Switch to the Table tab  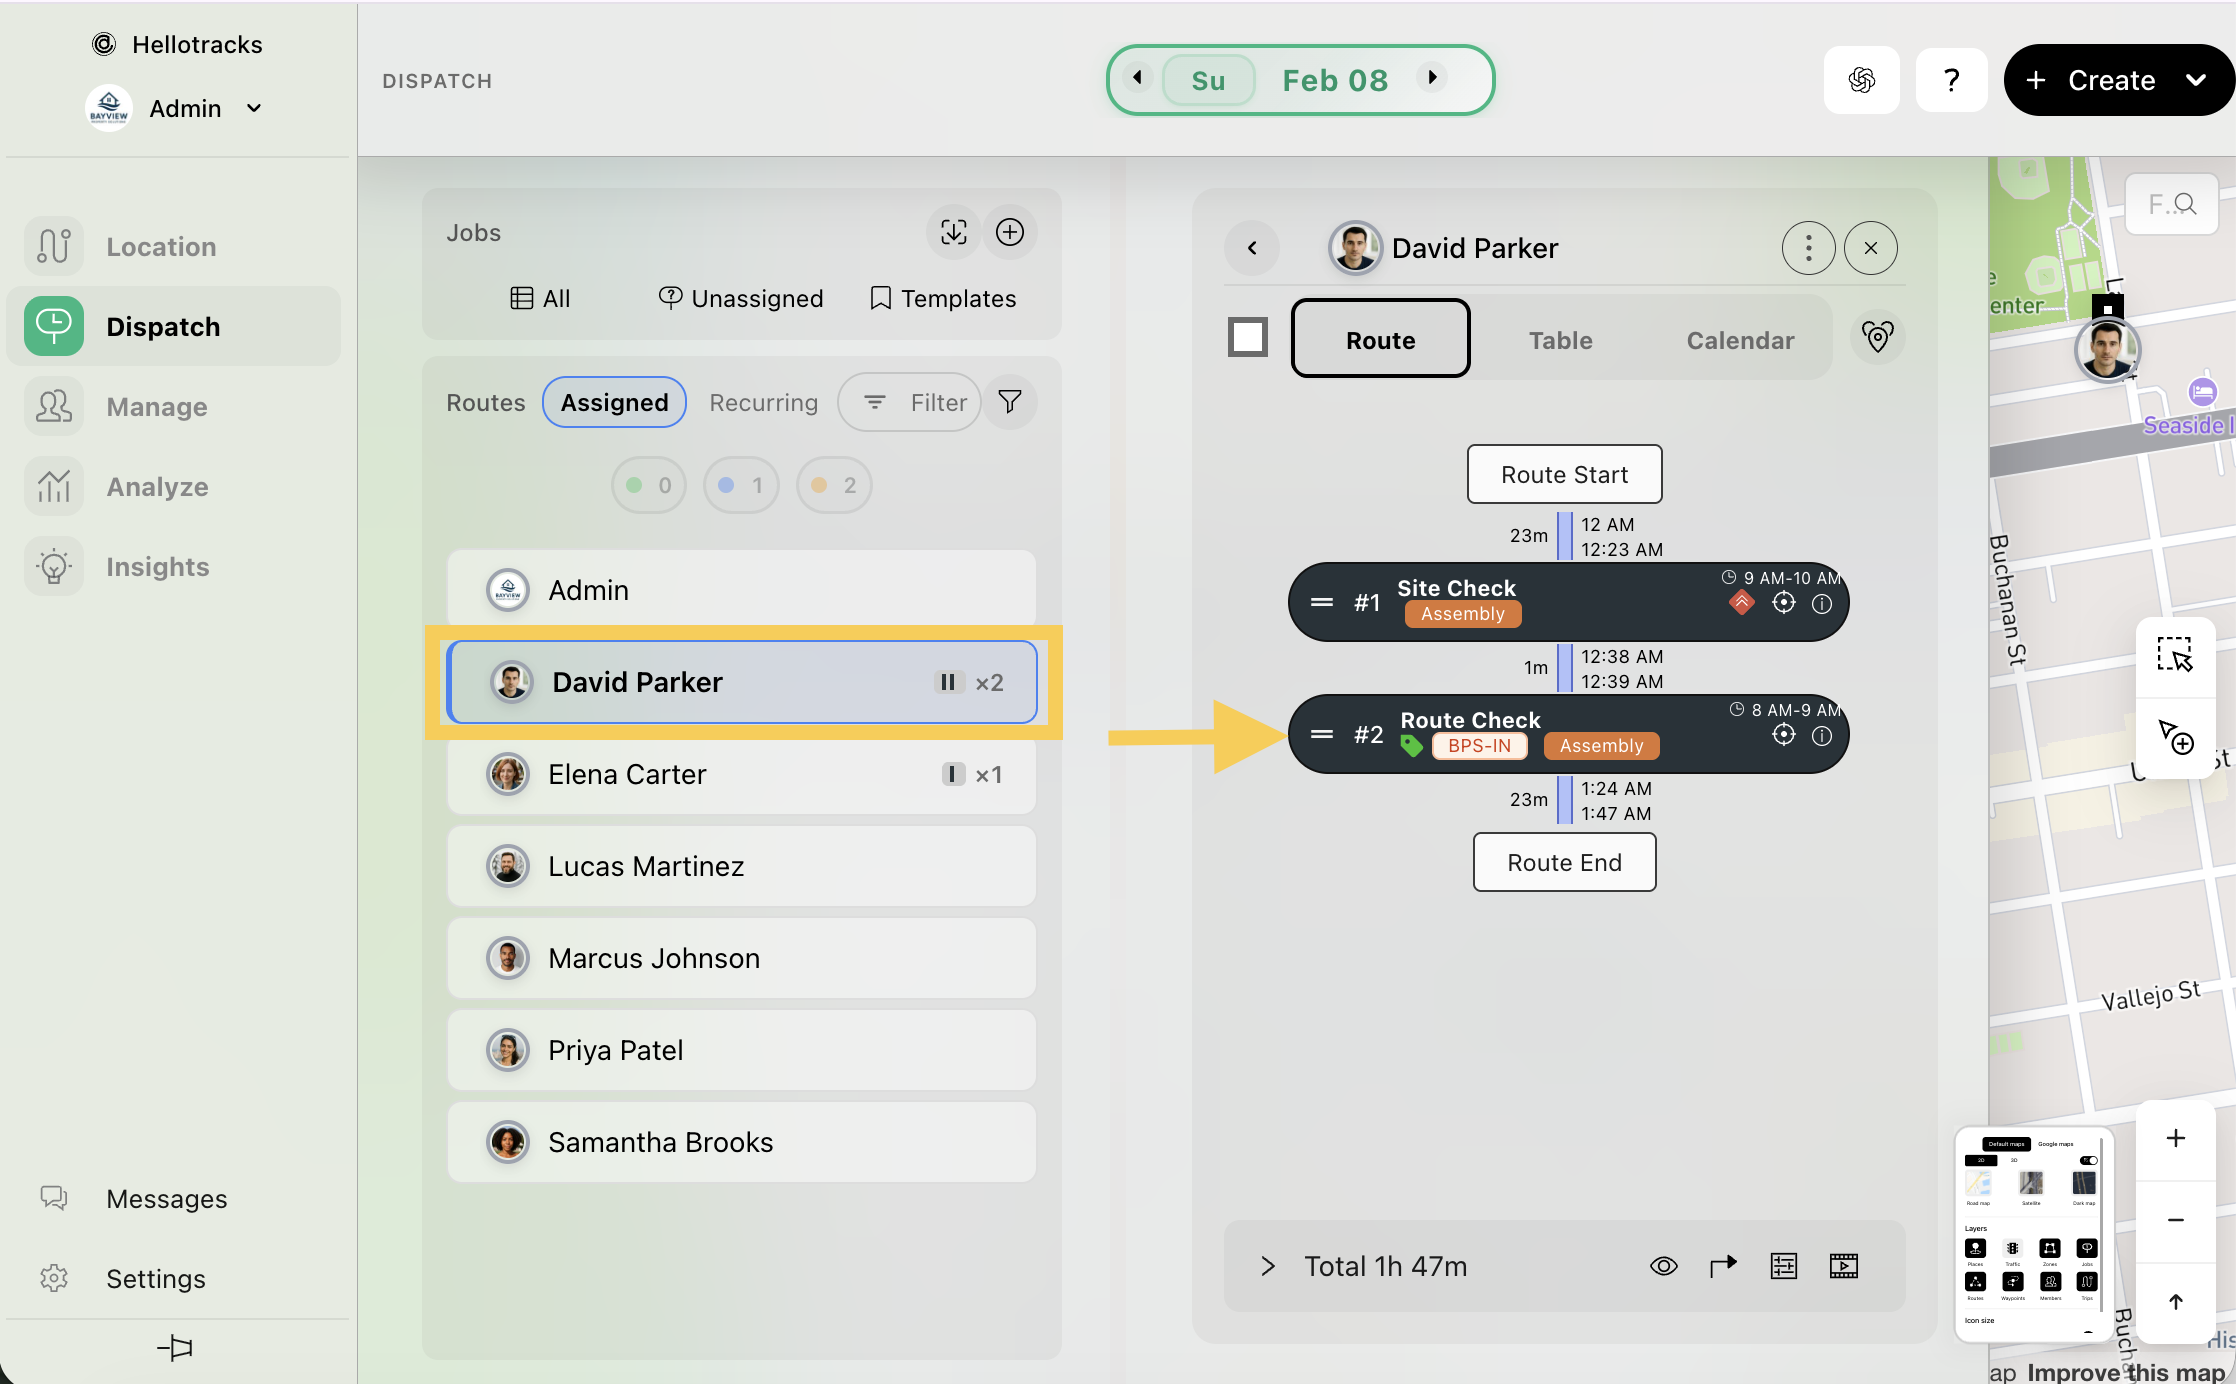1560,340
